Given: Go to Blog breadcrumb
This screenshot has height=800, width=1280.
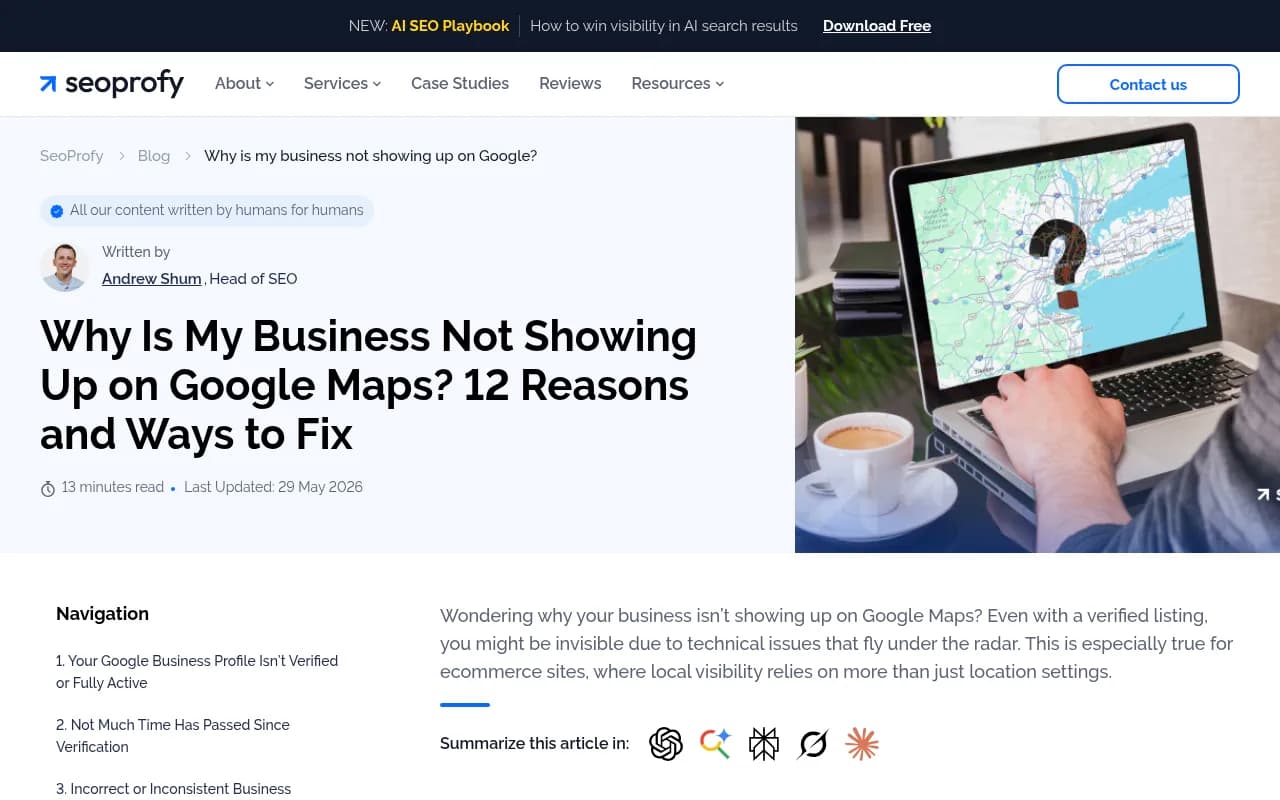Looking at the screenshot, I should [154, 156].
